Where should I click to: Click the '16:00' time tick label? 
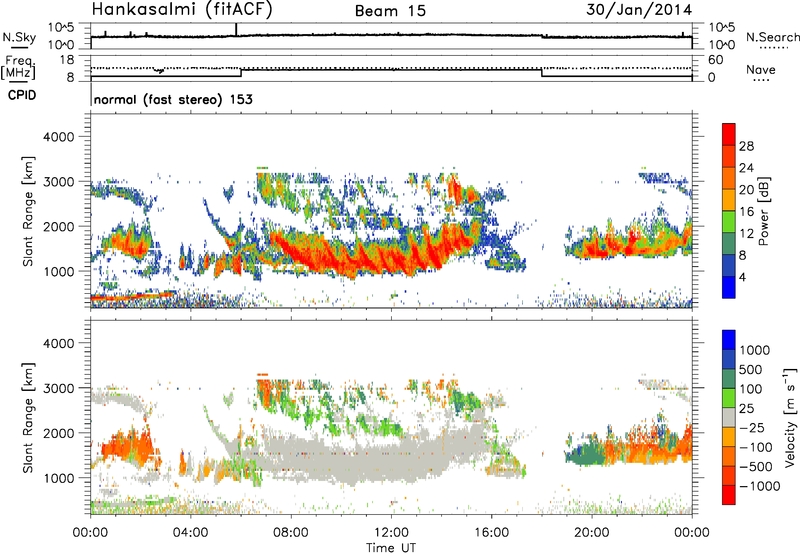(491, 533)
